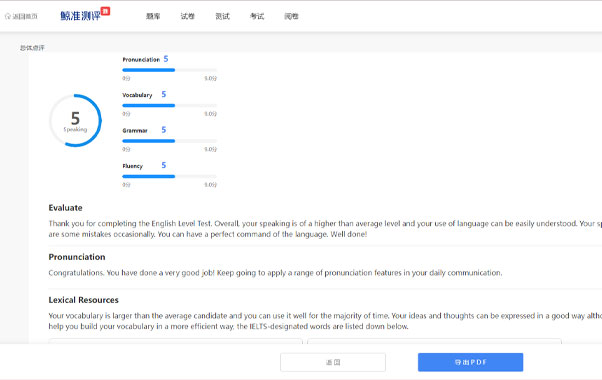602x380 pixels.
Task: Go to the 测试 section
Action: (x=222, y=16)
